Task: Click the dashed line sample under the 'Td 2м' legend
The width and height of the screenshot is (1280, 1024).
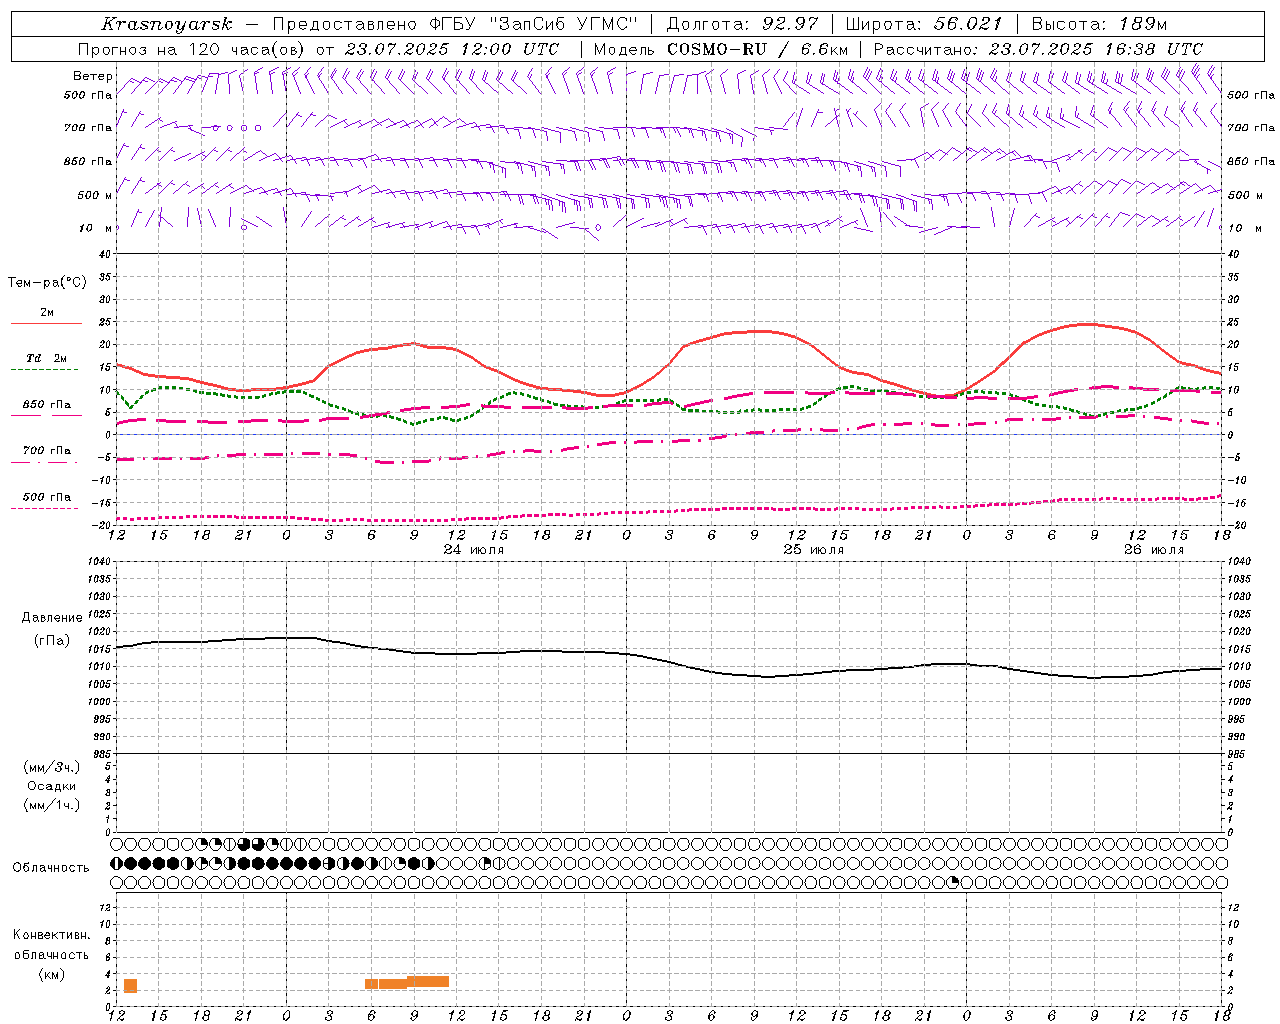Action: pos(44,370)
